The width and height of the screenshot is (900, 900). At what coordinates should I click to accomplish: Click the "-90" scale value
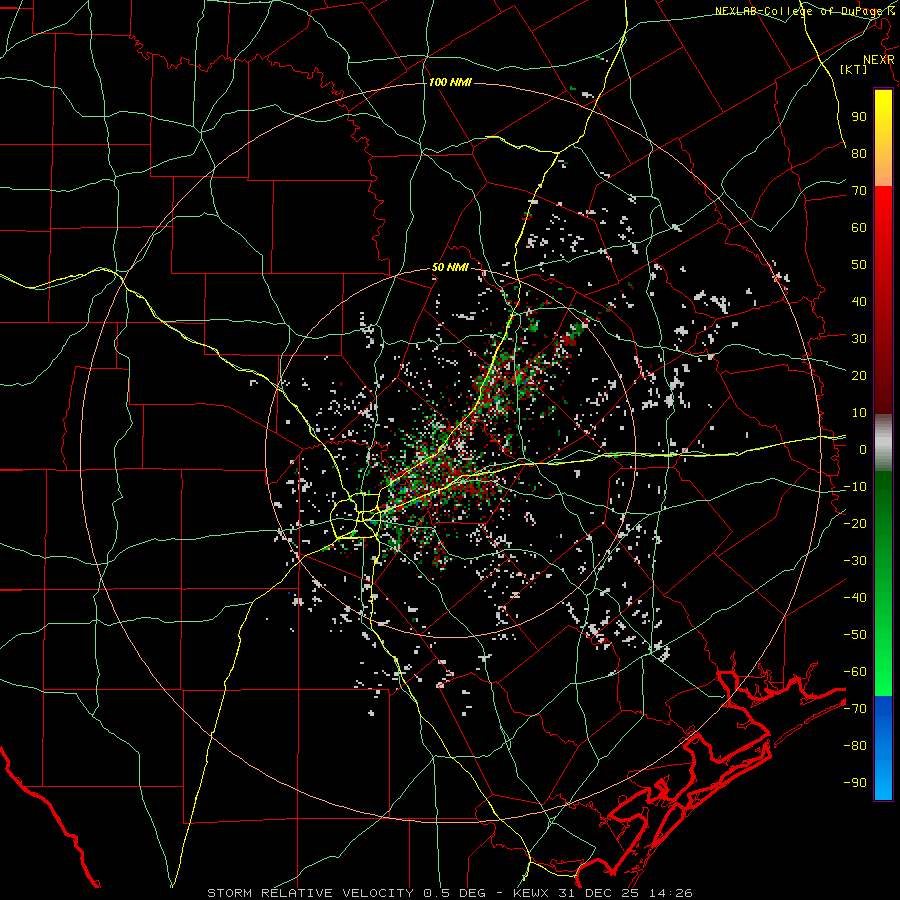click(855, 783)
